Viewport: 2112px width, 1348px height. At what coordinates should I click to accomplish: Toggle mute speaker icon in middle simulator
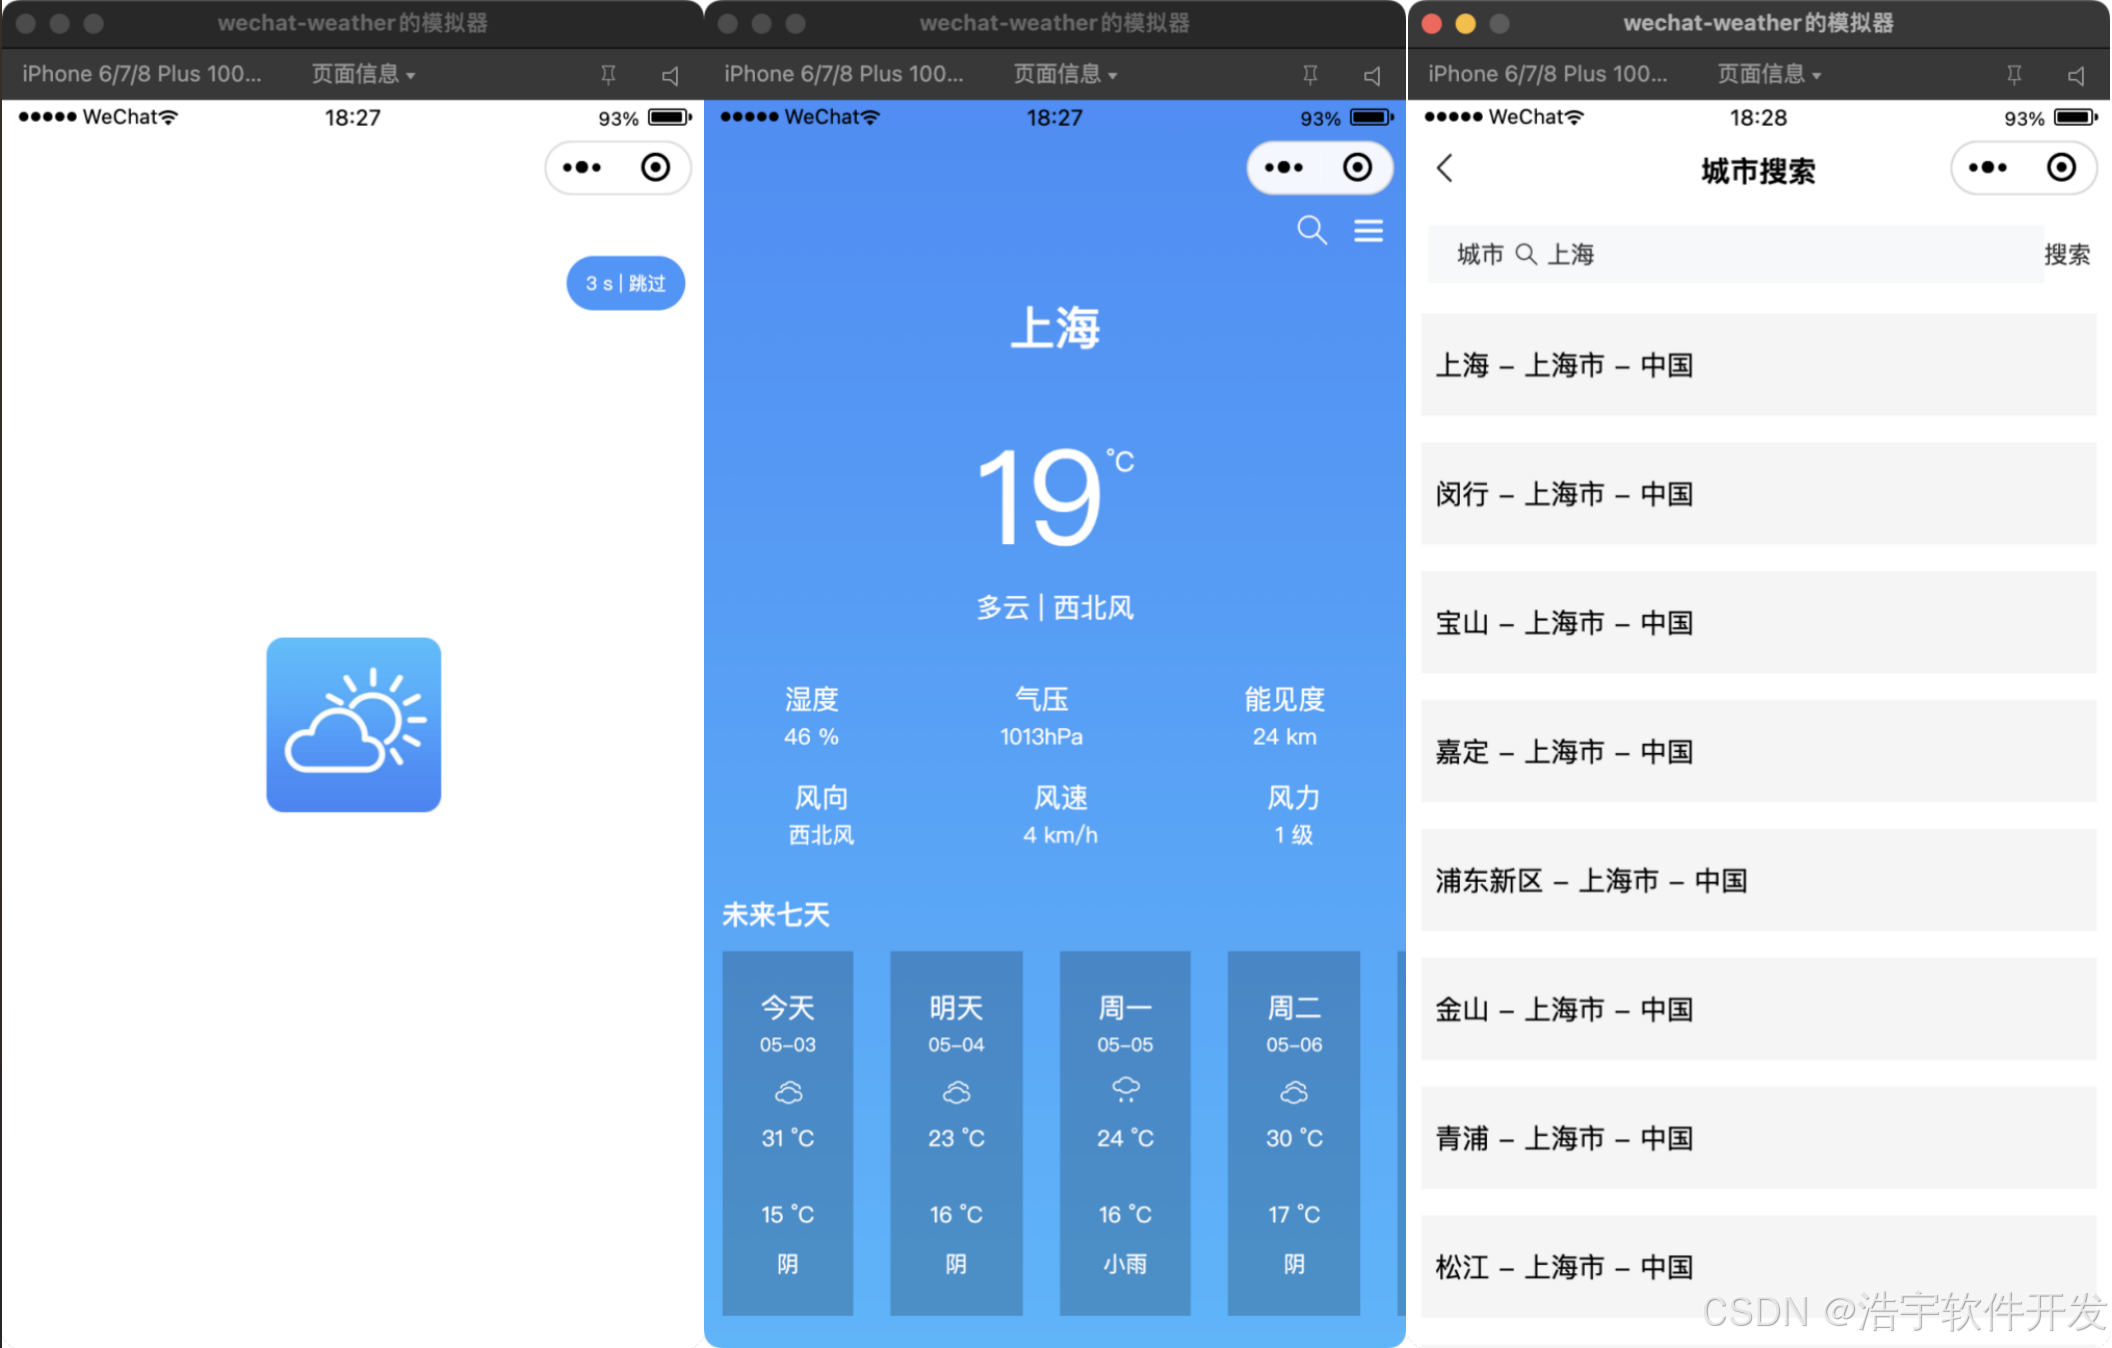(1372, 75)
